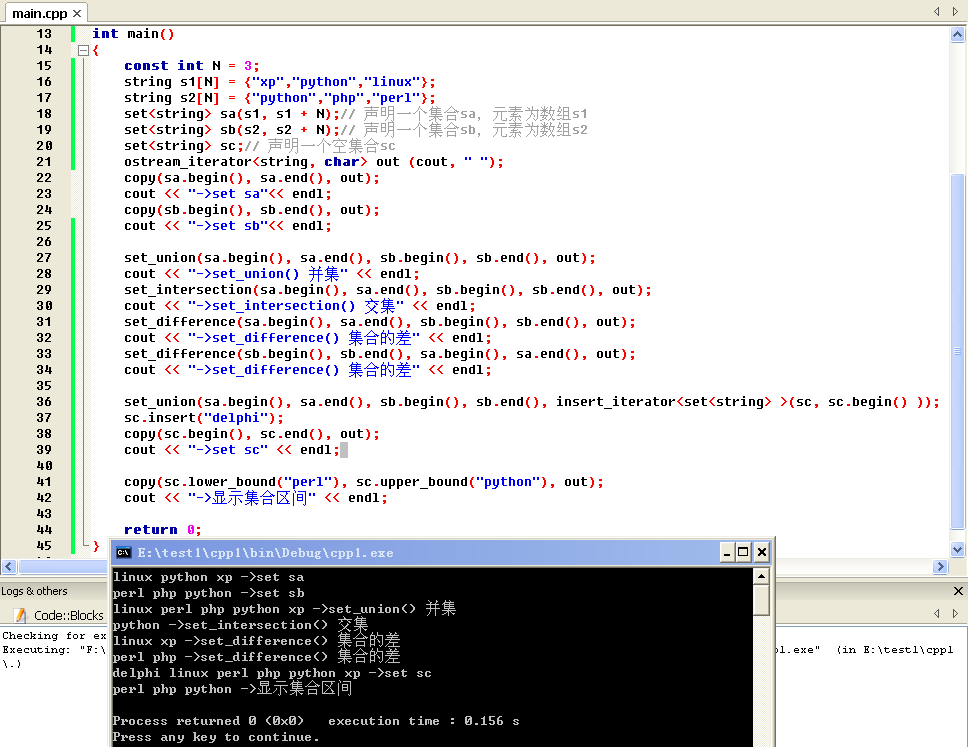Click the logs tab scroll-right arrow
The image size is (968, 747).
[955, 613]
